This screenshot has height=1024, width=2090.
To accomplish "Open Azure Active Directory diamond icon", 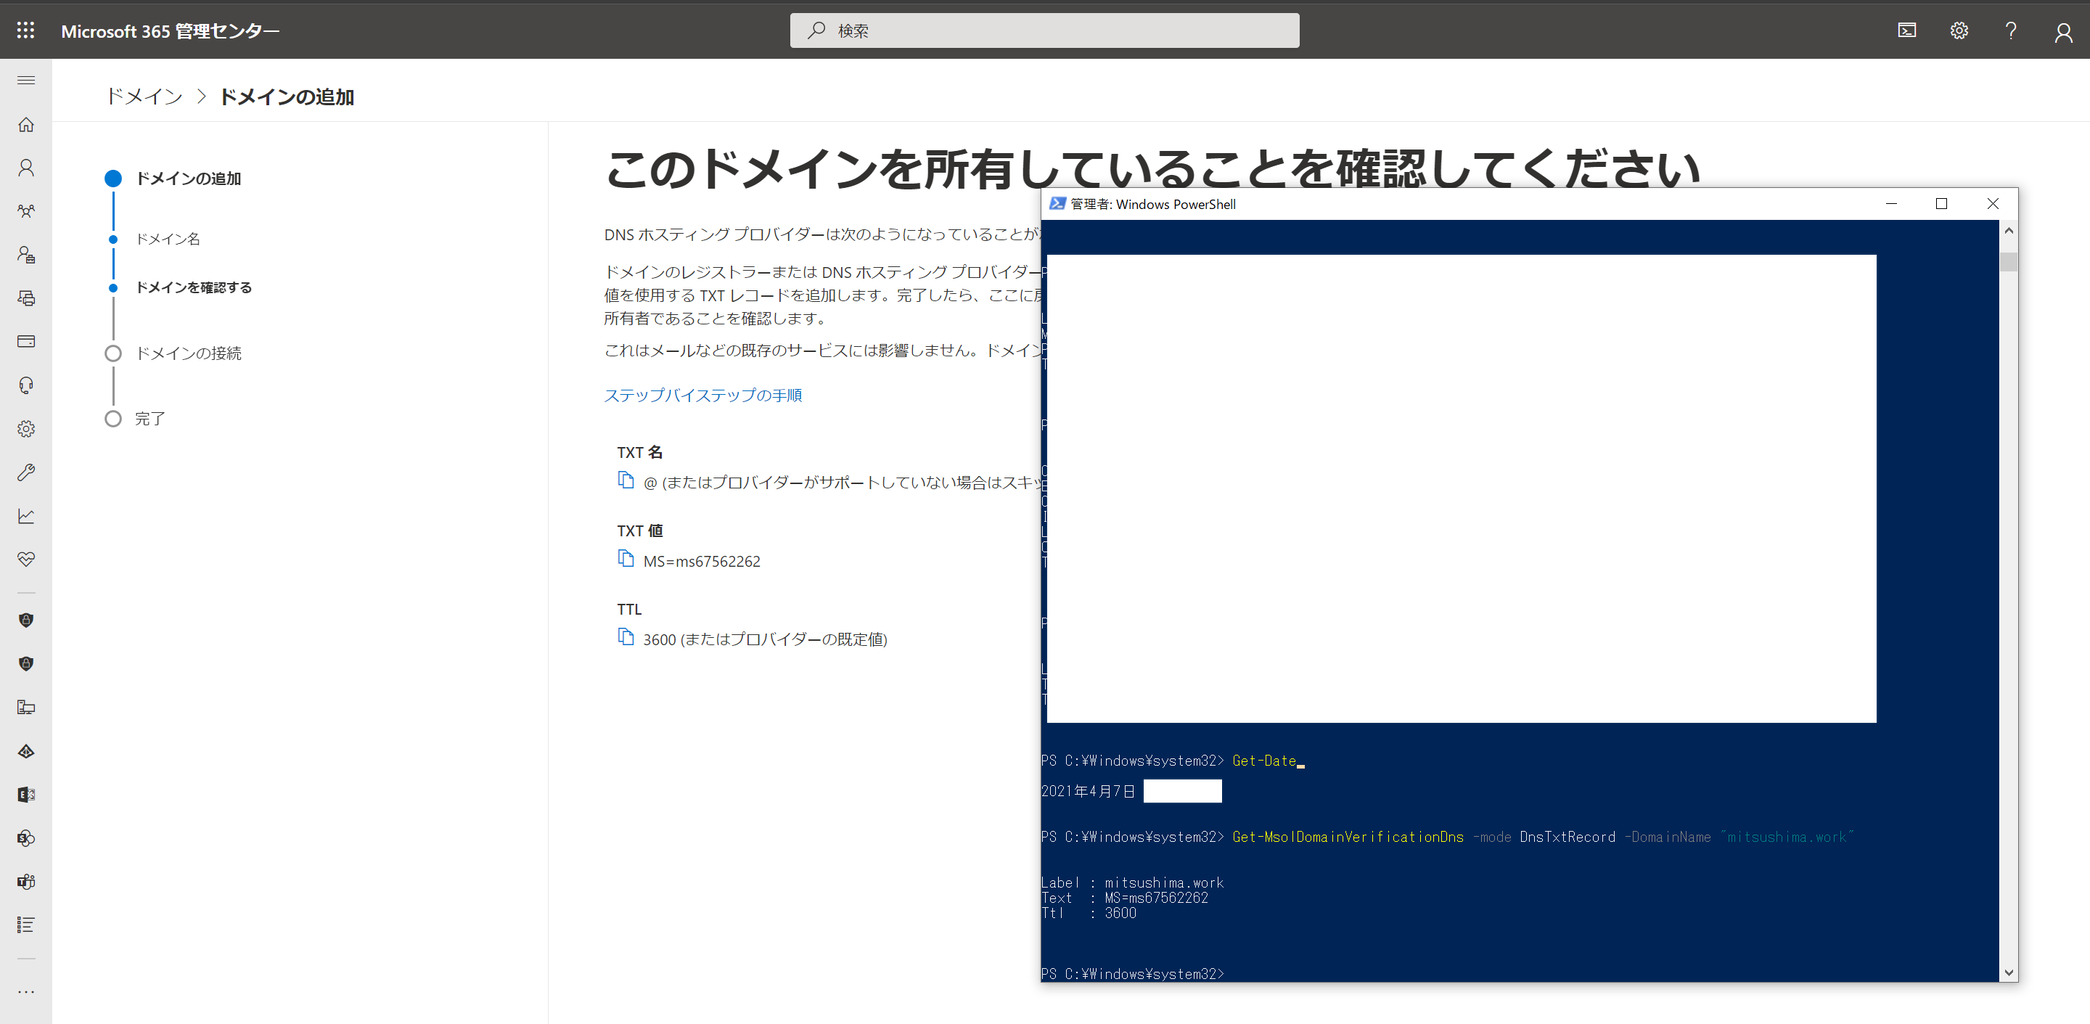I will 26,751.
